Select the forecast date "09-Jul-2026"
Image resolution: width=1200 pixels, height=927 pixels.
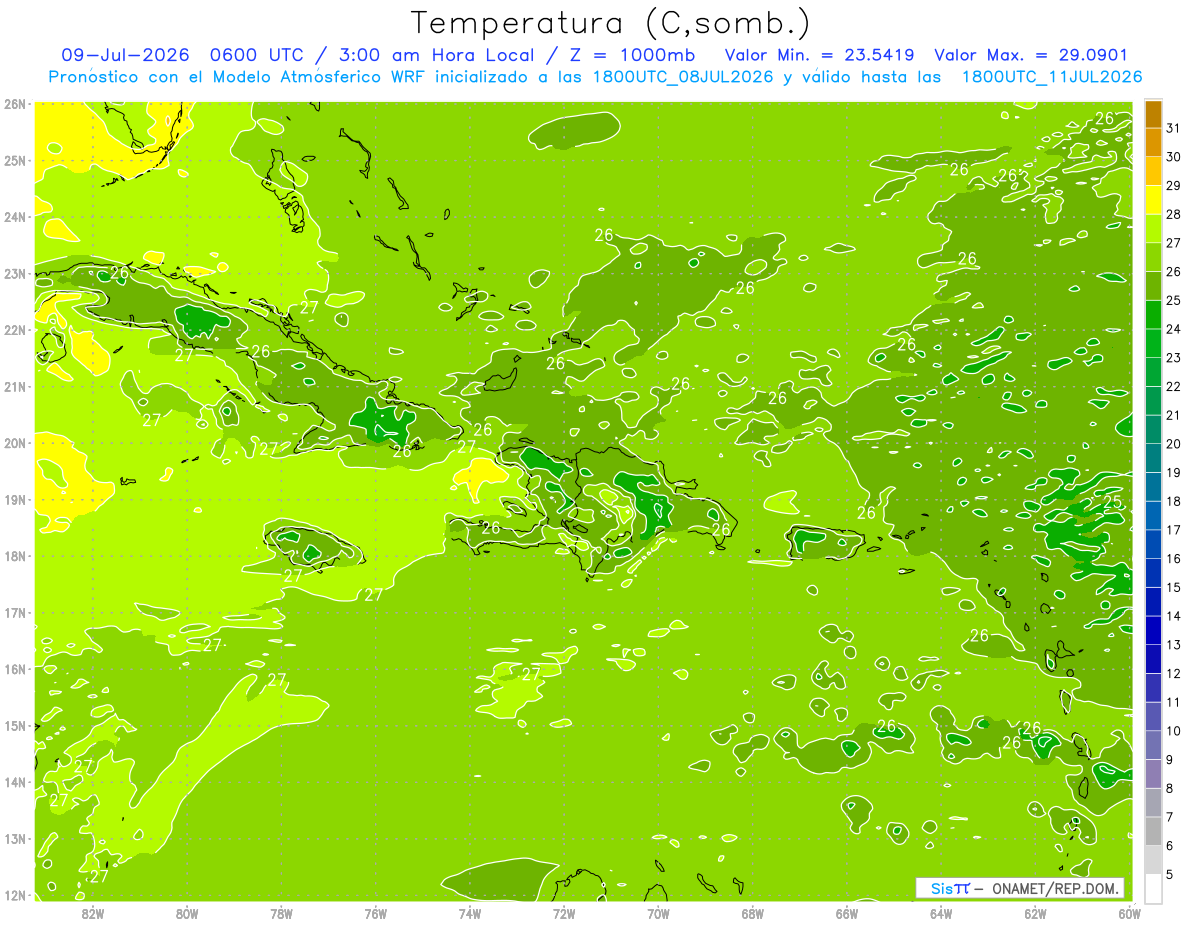[x=126, y=55]
